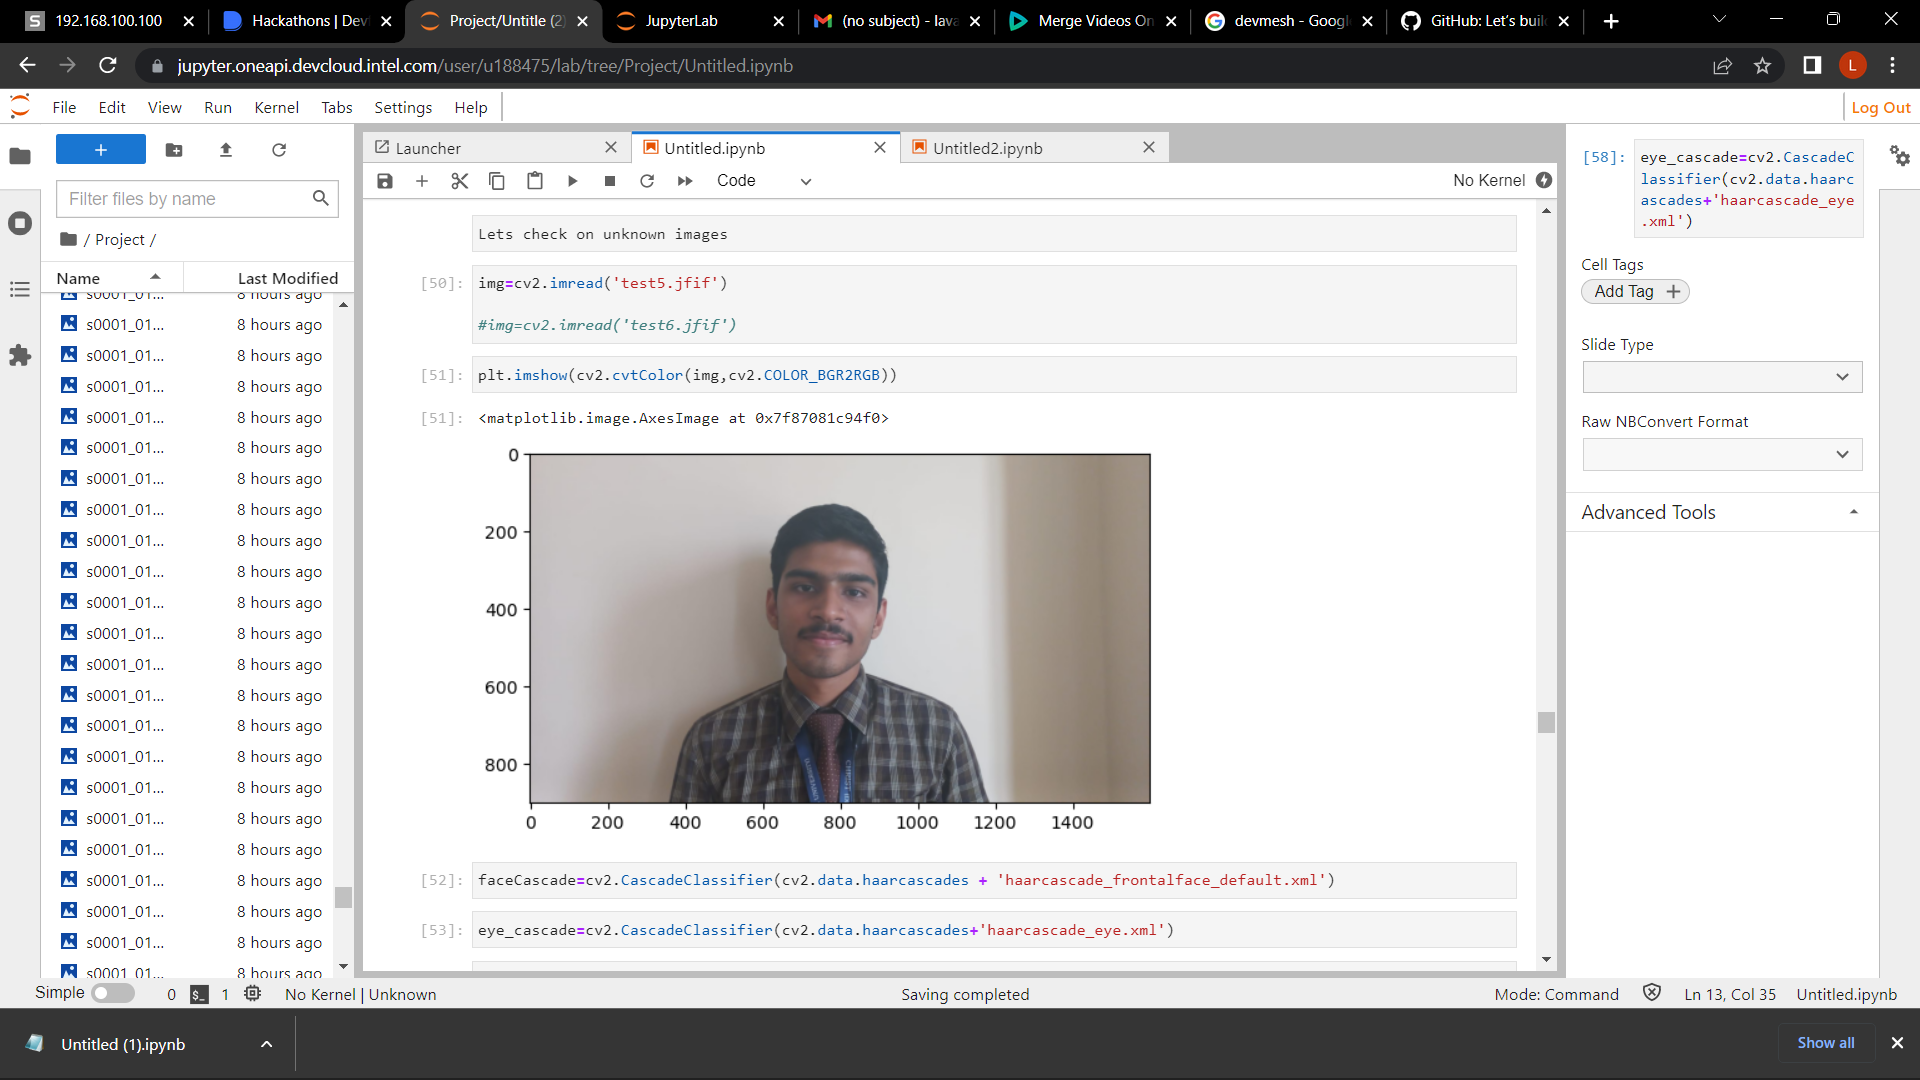Open the Slide Type dropdown
1920x1080 pixels.
pyautogui.click(x=1722, y=377)
